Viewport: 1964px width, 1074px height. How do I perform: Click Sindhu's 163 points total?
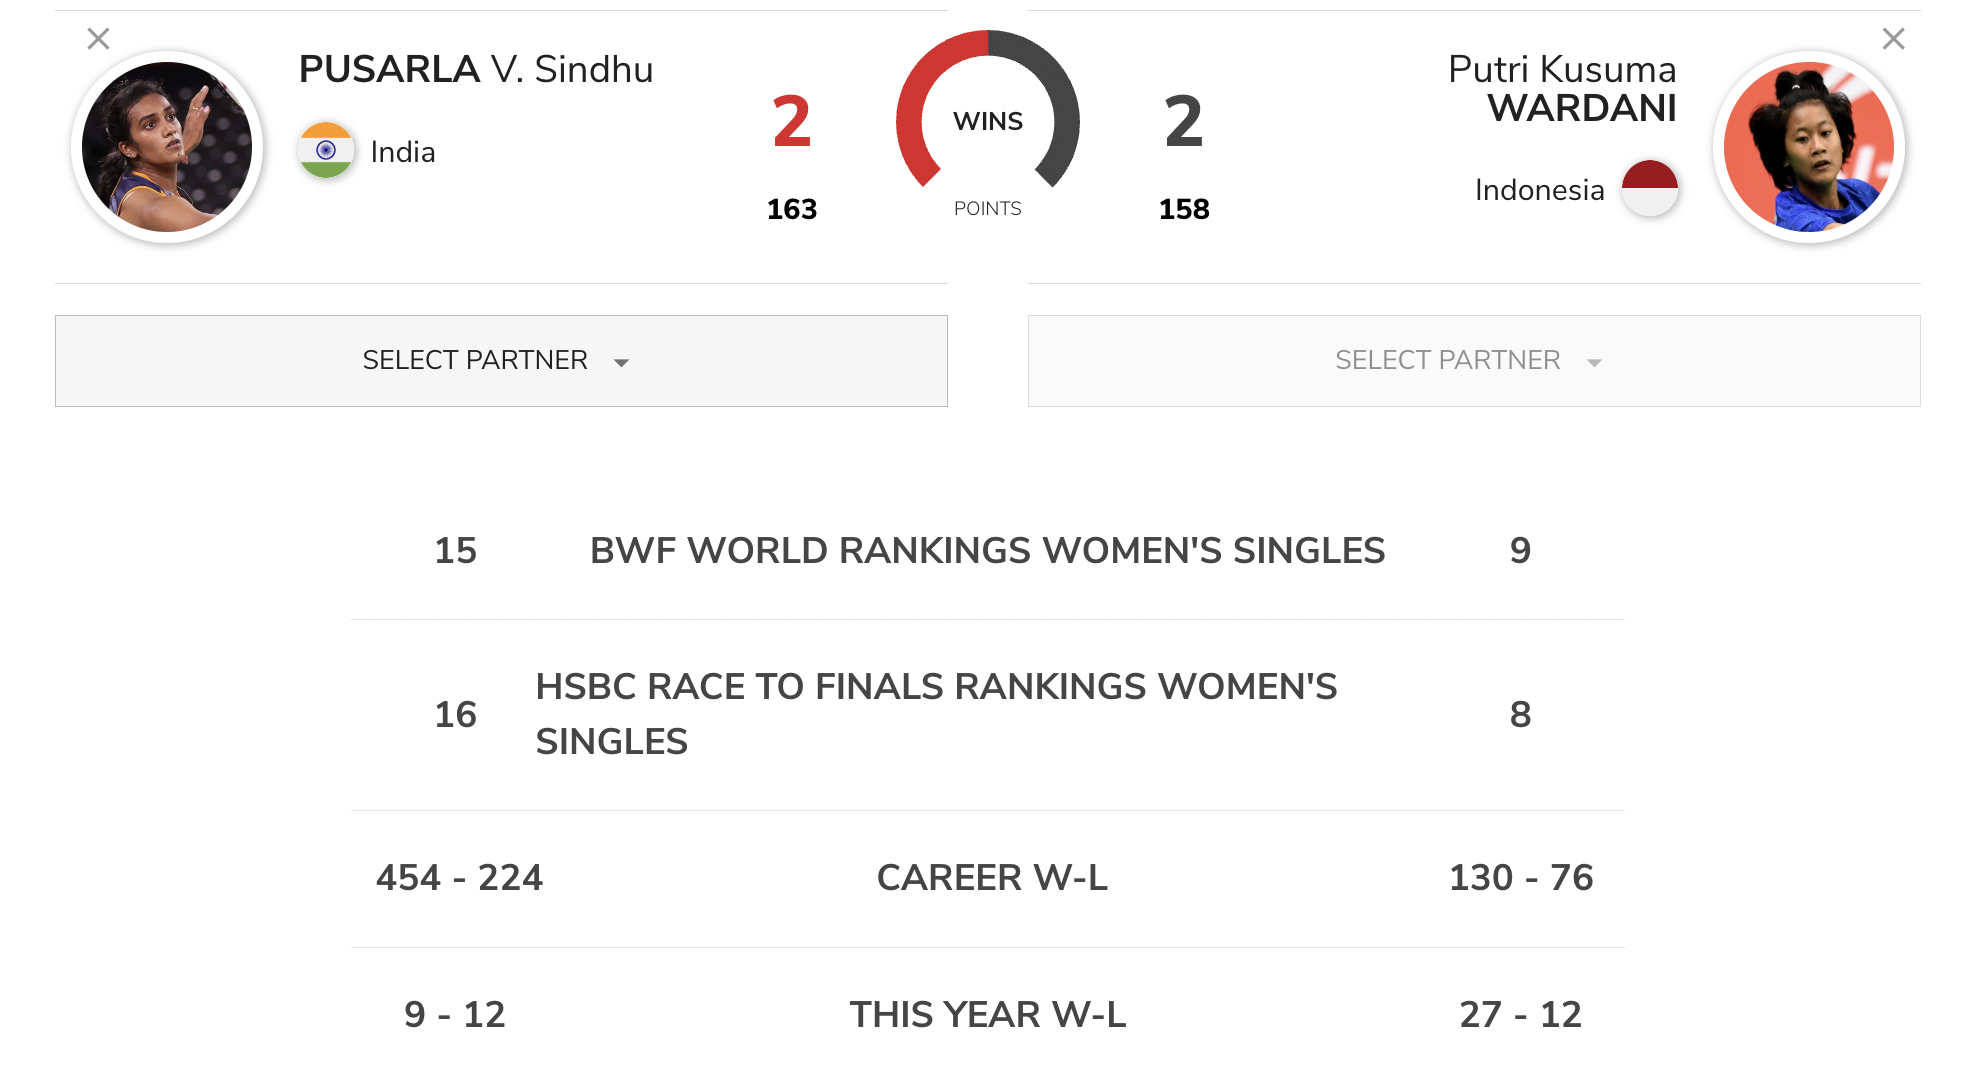point(792,209)
